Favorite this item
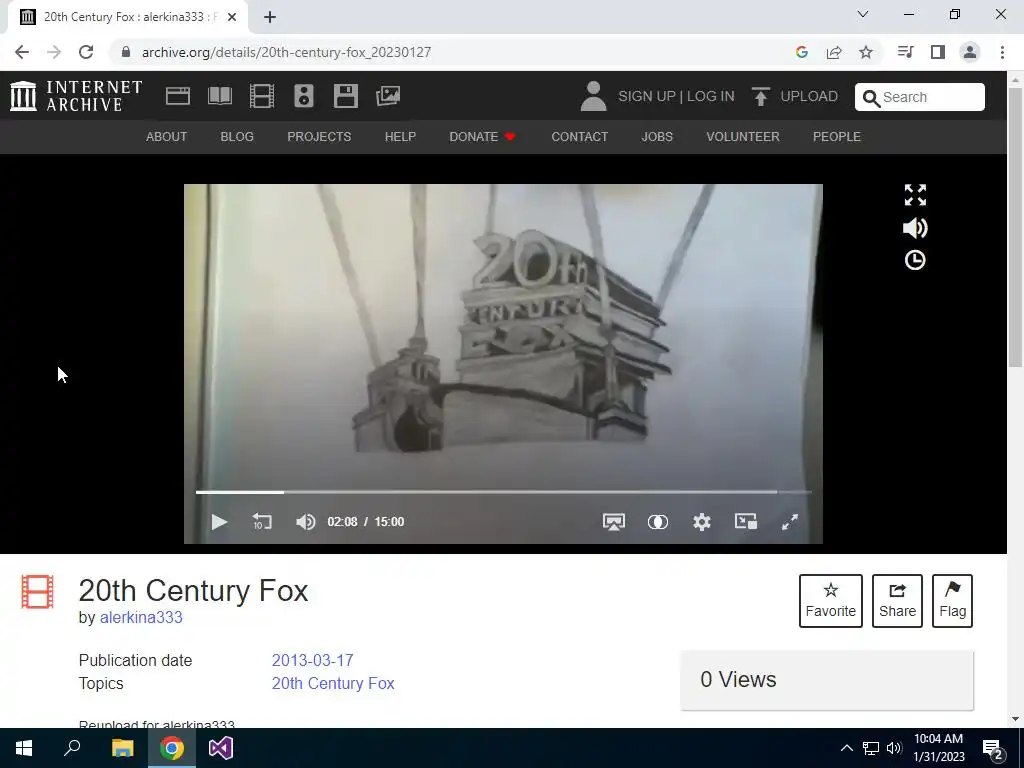The height and width of the screenshot is (768, 1024). pyautogui.click(x=831, y=601)
